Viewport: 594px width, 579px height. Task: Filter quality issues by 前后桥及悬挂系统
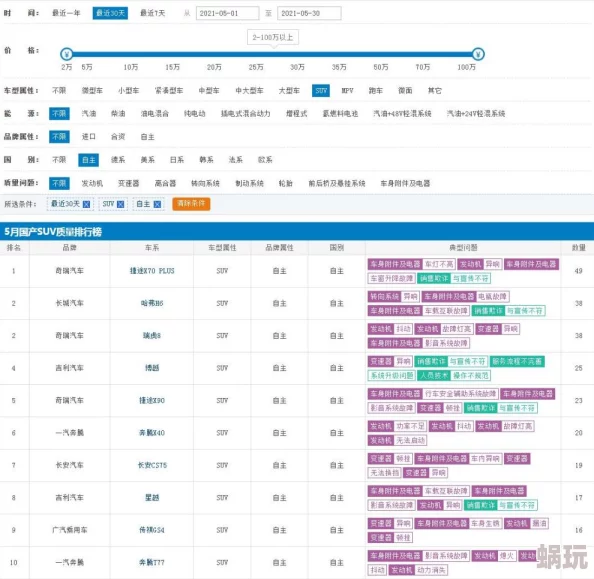(x=337, y=183)
